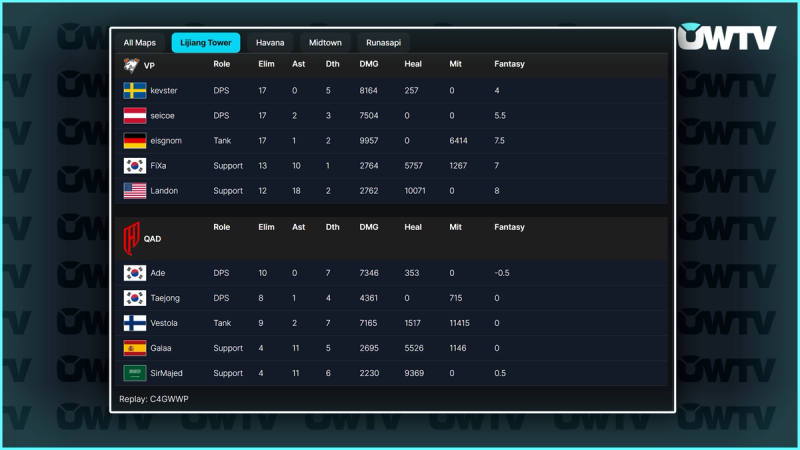Click Ade's fantasy score -0.5
Image resolution: width=800 pixels, height=450 pixels.
[x=502, y=273]
